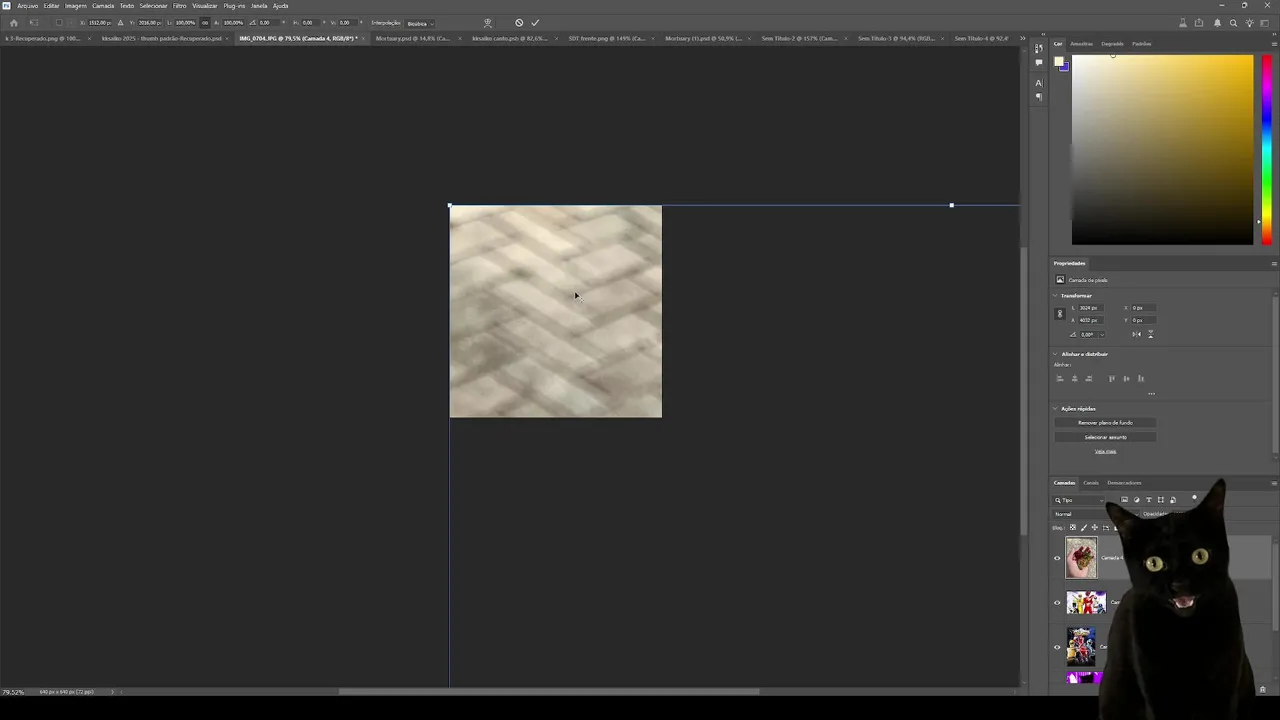Open the Visualizar menu

click(205, 6)
